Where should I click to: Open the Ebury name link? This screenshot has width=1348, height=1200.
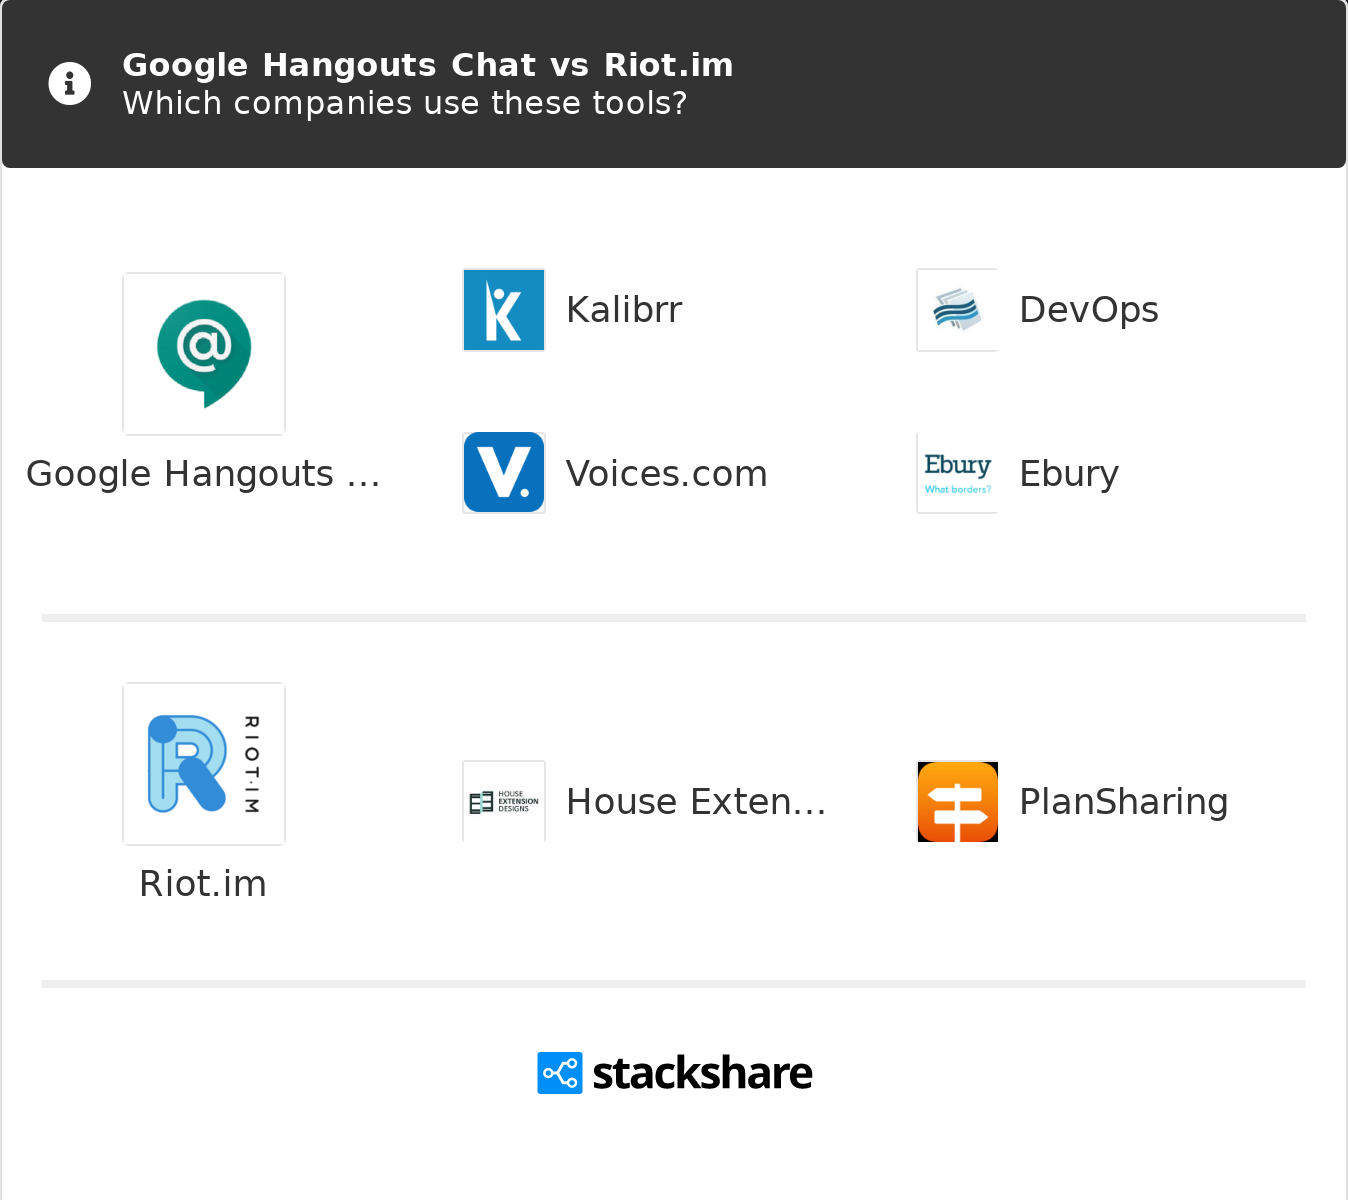(x=1069, y=474)
